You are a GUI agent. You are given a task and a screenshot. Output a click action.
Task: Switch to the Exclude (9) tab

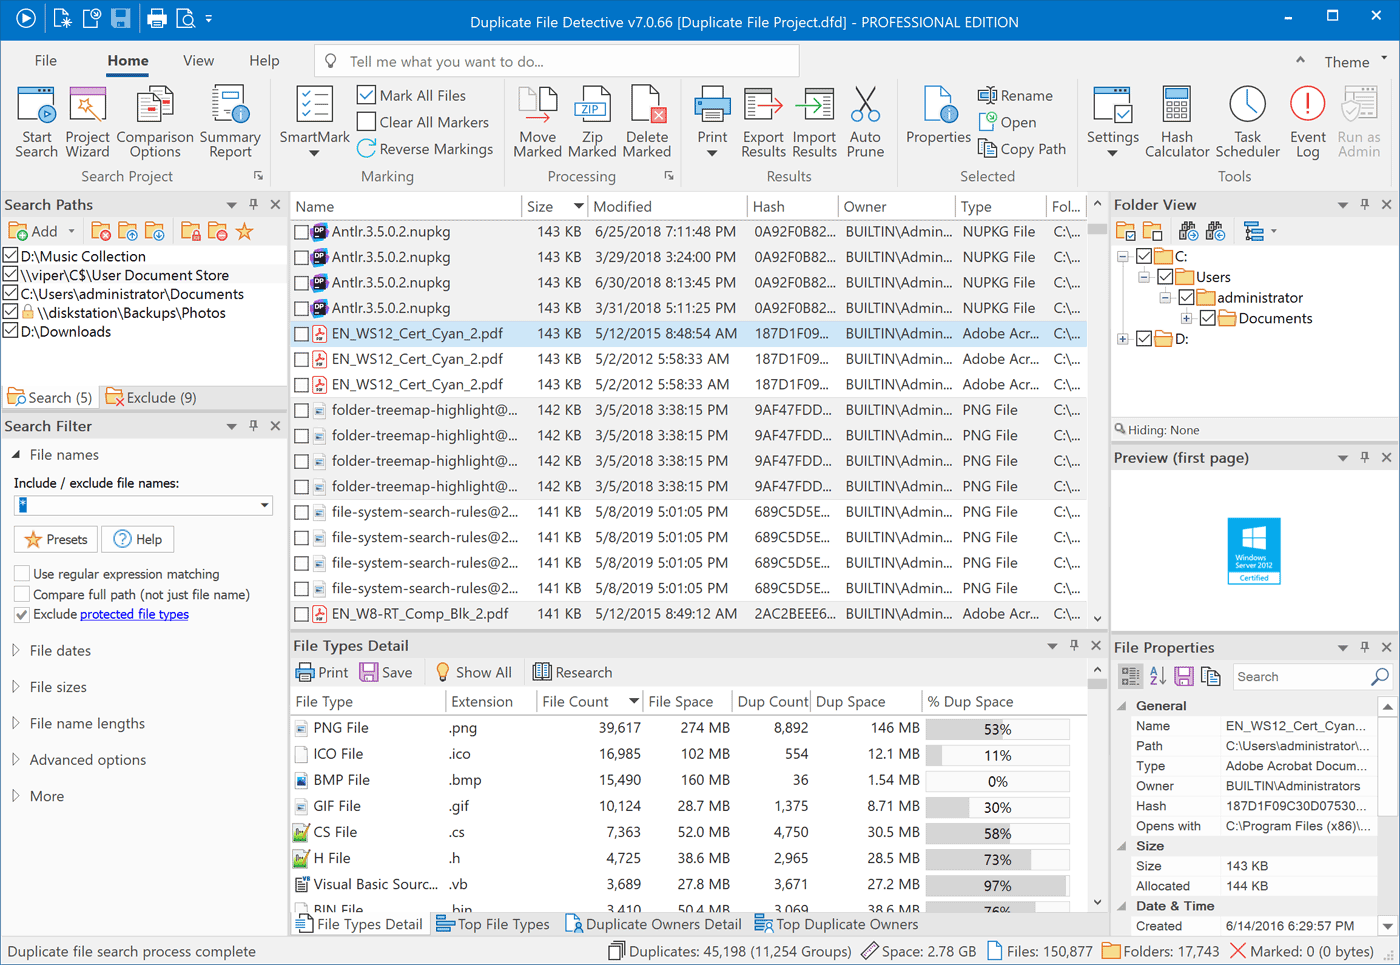151,397
